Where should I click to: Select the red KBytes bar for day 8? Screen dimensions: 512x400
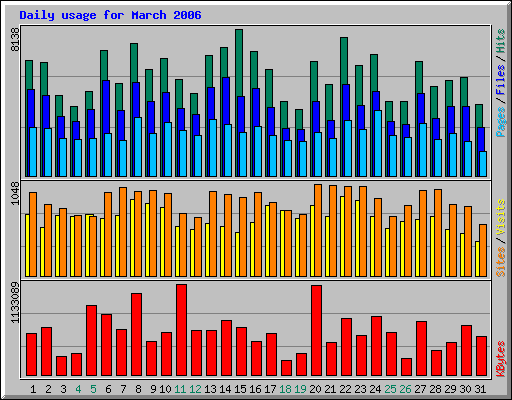coord(137,335)
